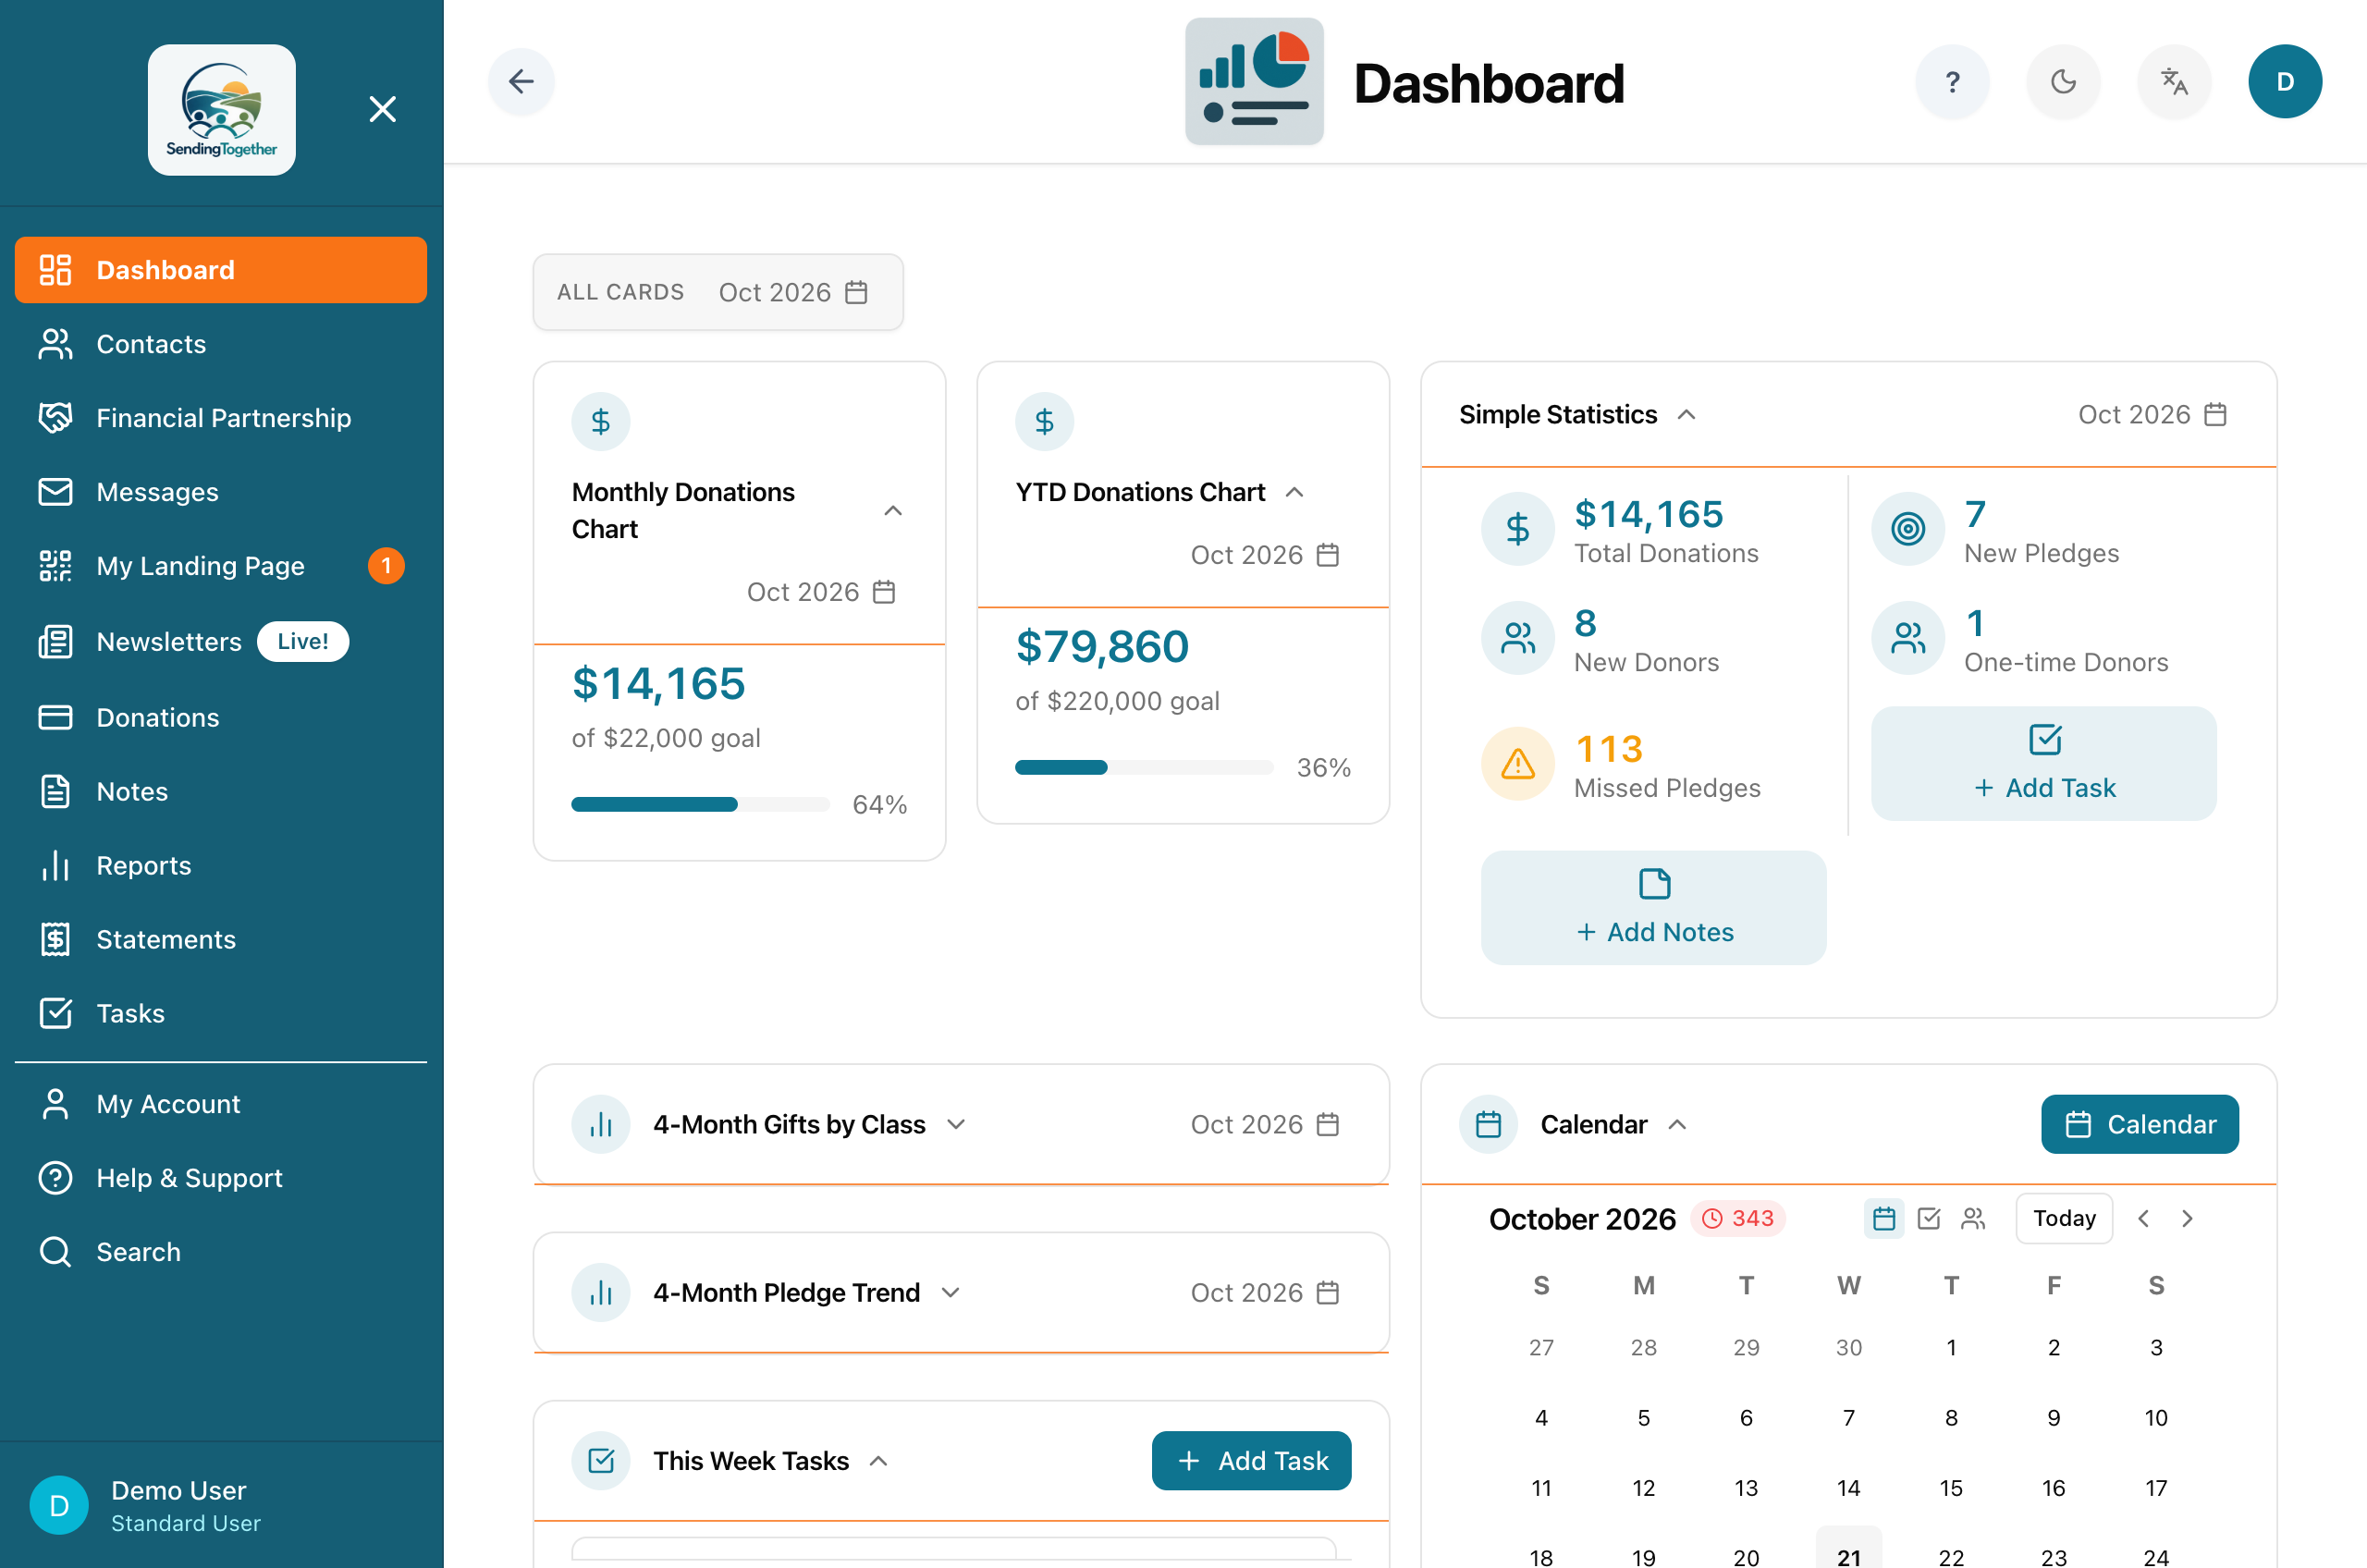Viewport: 2367px width, 1568px height.
Task: Open Messages in the sidebar
Action: point(221,492)
